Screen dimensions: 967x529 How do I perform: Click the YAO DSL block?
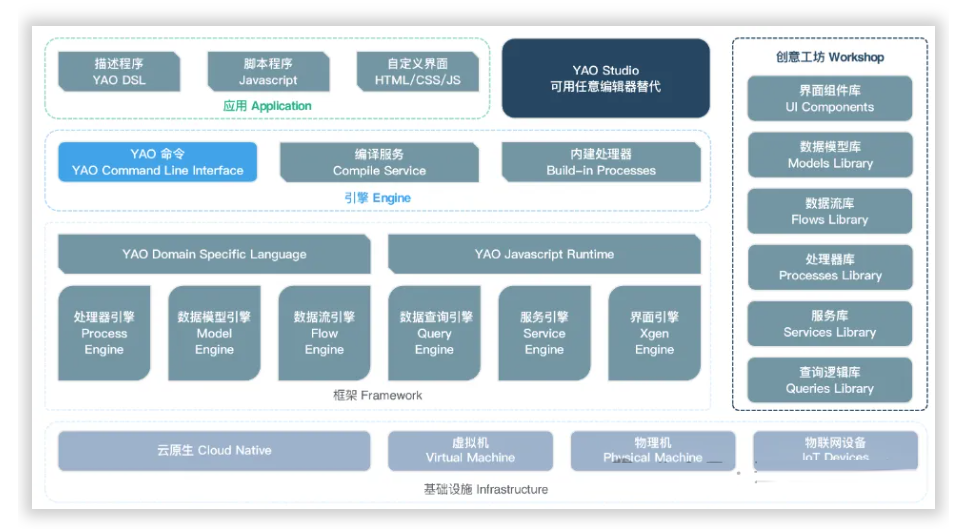[x=119, y=72]
